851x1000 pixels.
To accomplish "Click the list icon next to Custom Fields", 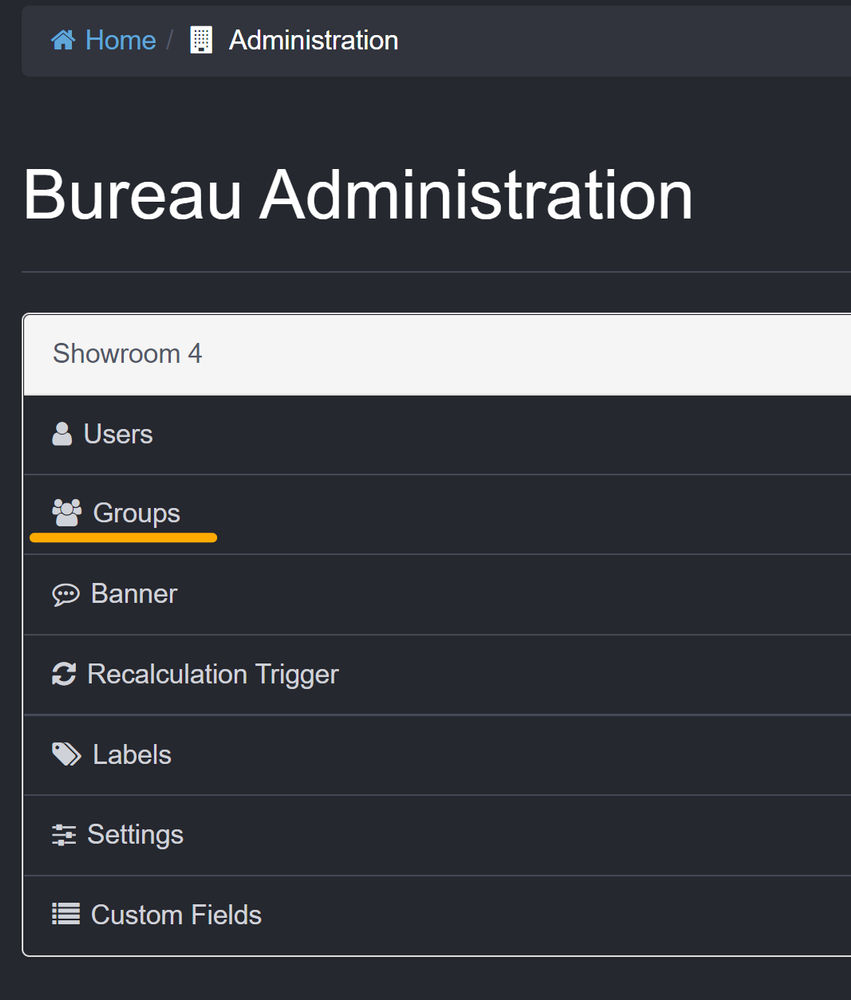I will tap(64, 913).
